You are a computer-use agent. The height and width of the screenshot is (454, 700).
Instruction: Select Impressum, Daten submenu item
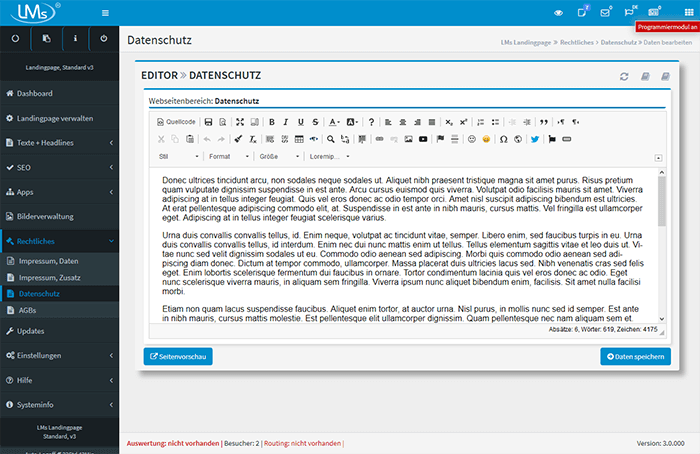pyautogui.click(x=59, y=261)
